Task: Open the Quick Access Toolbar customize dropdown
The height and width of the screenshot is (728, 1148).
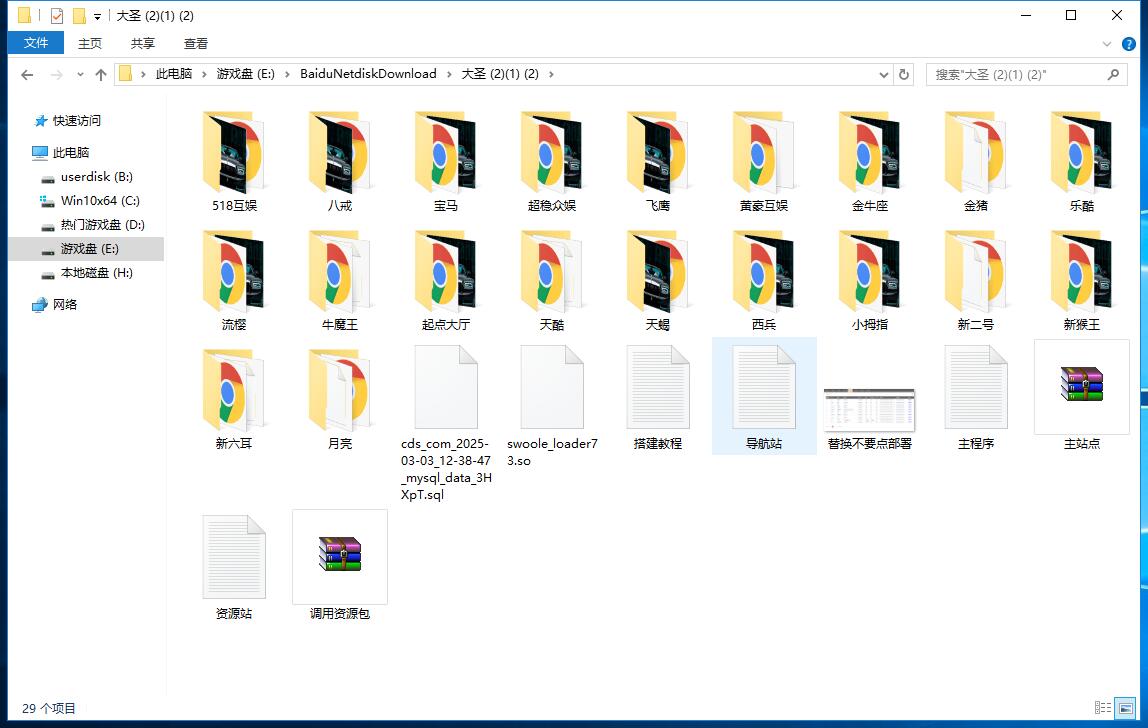Action: (x=97, y=16)
